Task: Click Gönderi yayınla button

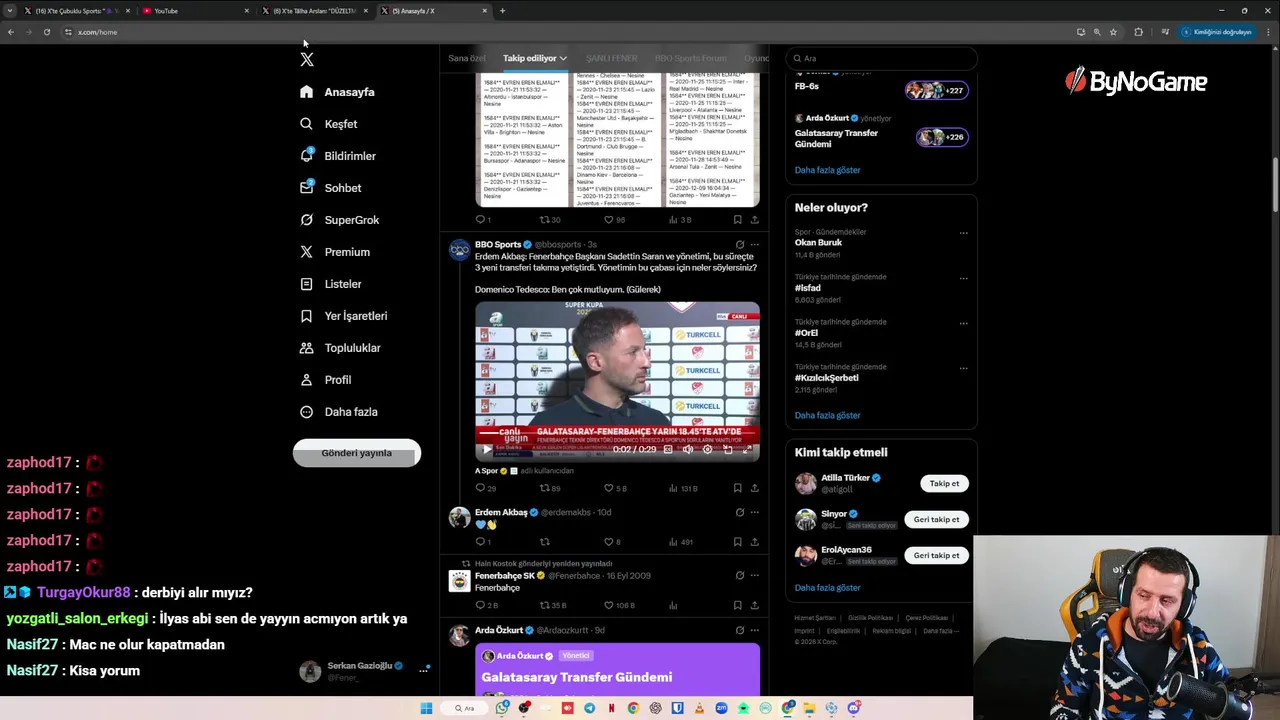Action: pos(357,453)
